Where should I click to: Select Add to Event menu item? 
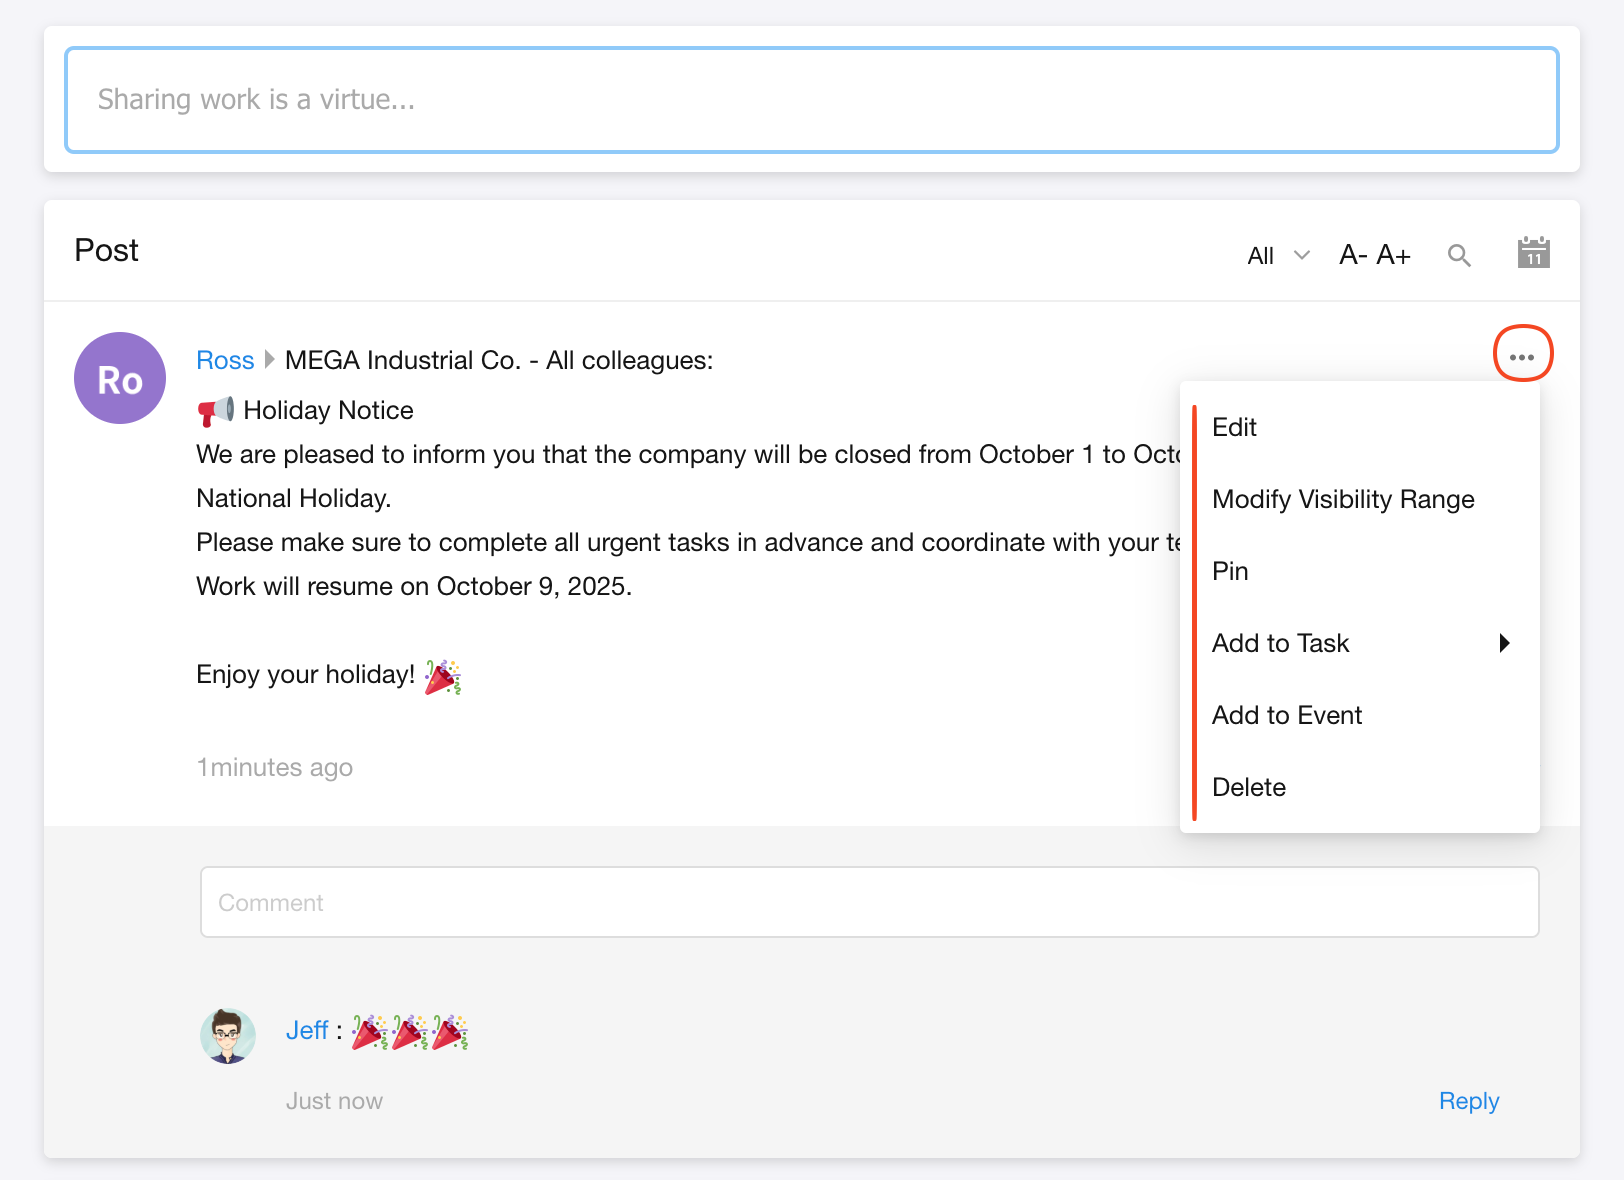pos(1286,715)
